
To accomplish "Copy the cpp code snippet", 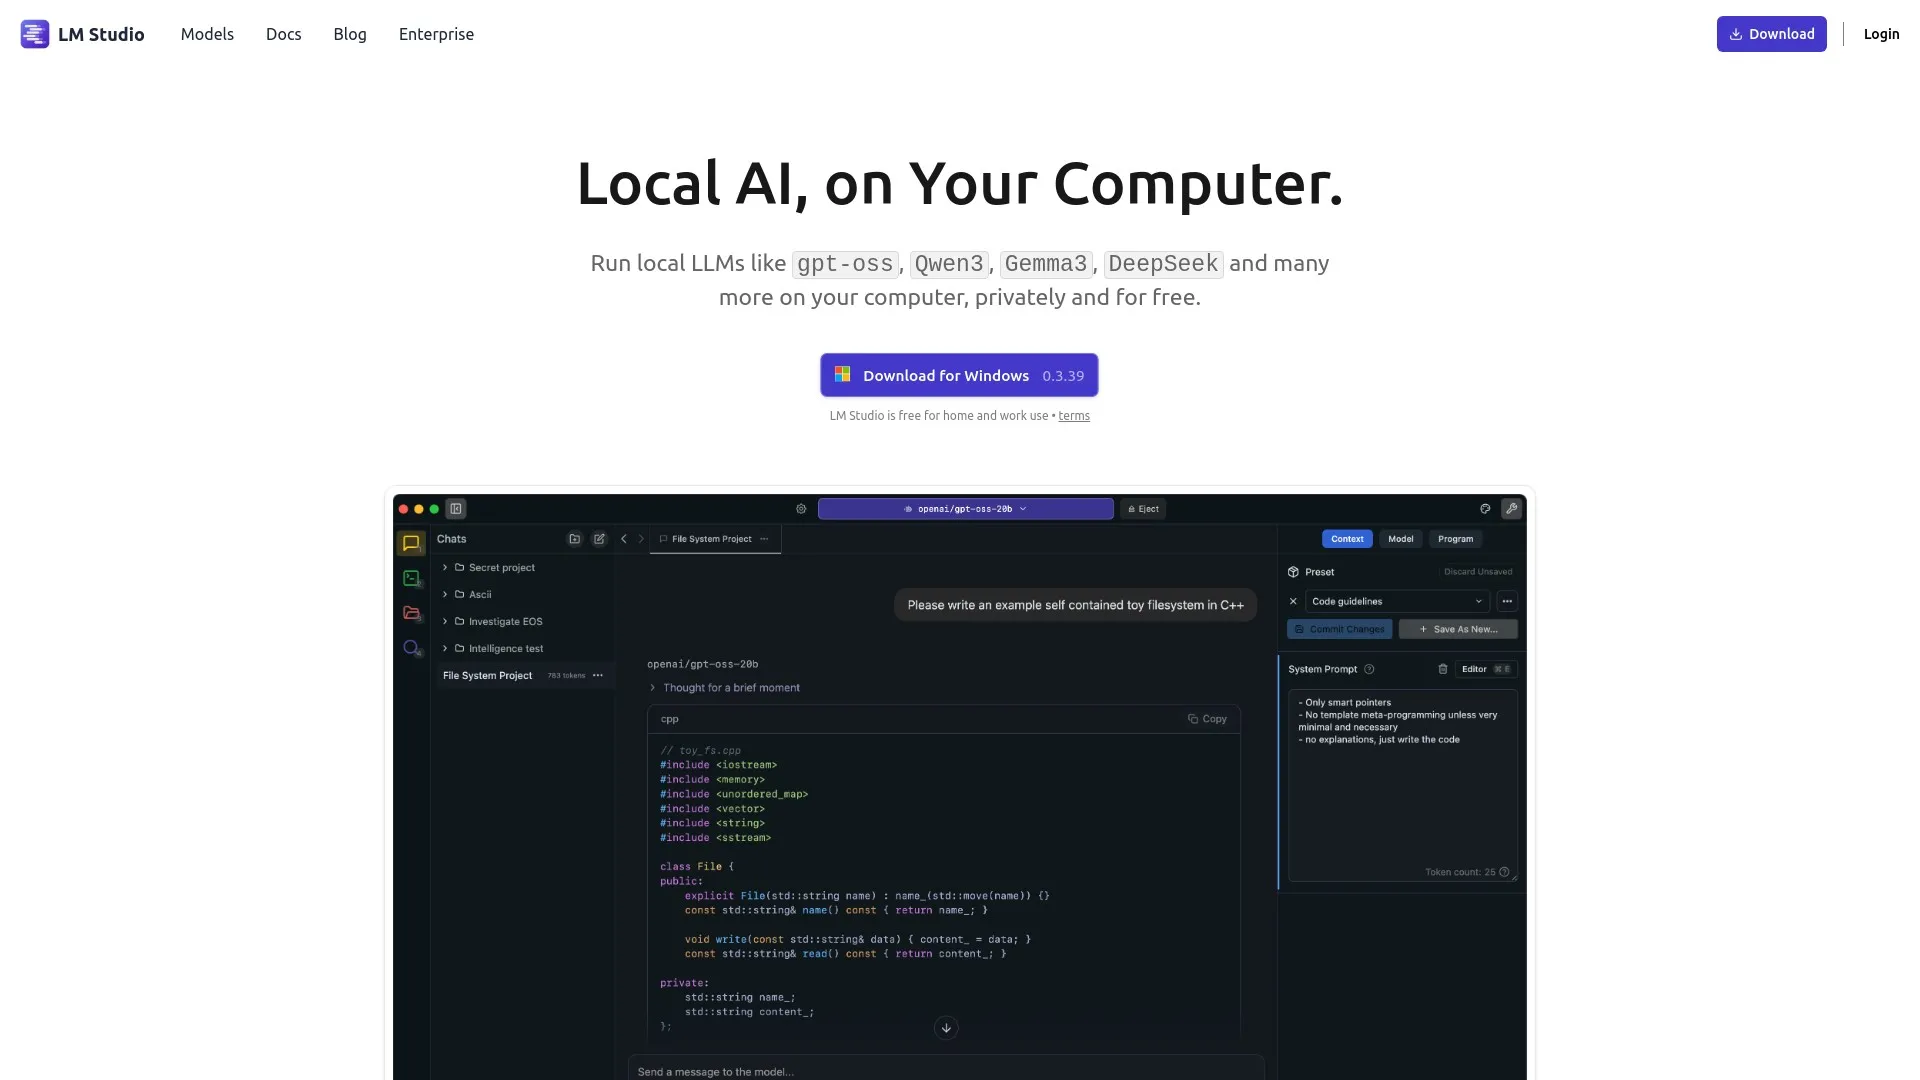I will point(1207,718).
